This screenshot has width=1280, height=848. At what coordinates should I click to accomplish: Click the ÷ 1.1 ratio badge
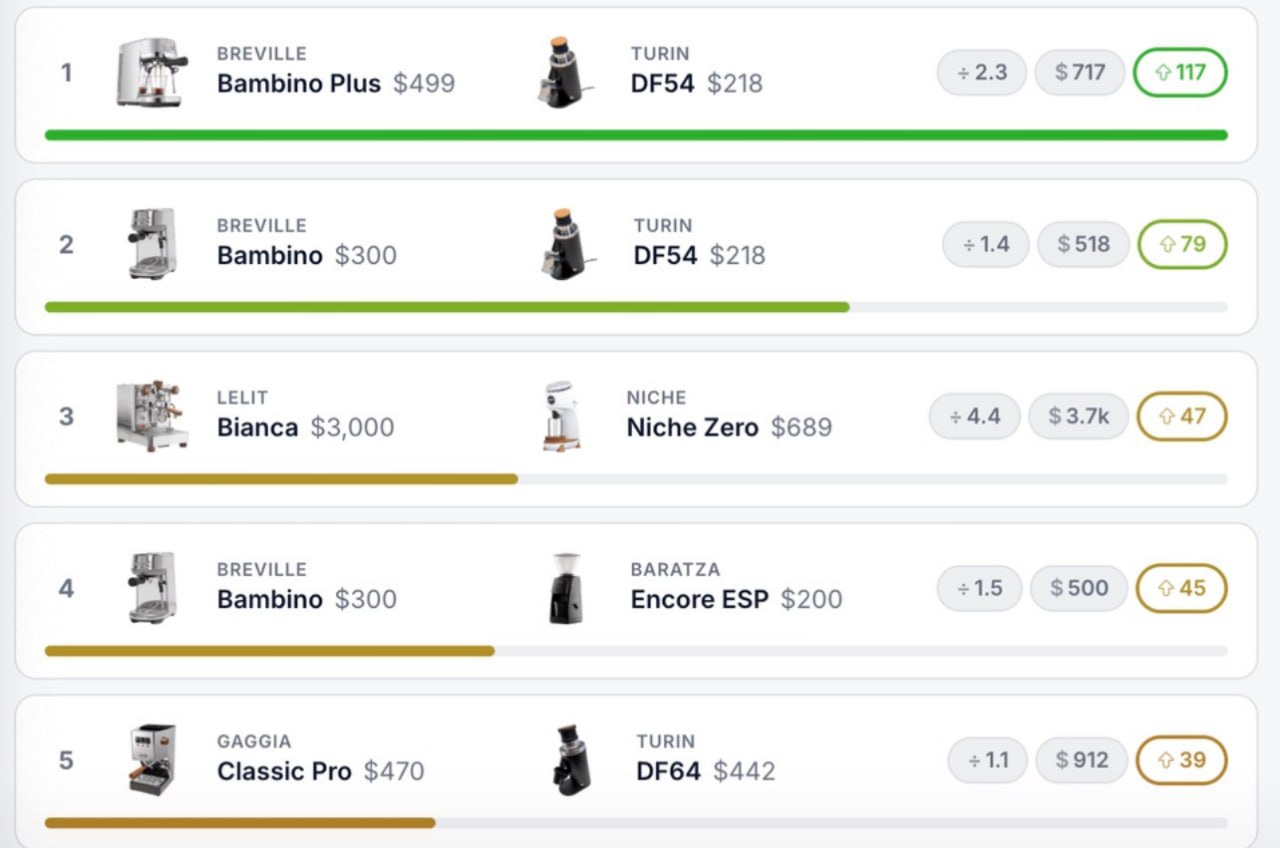988,760
